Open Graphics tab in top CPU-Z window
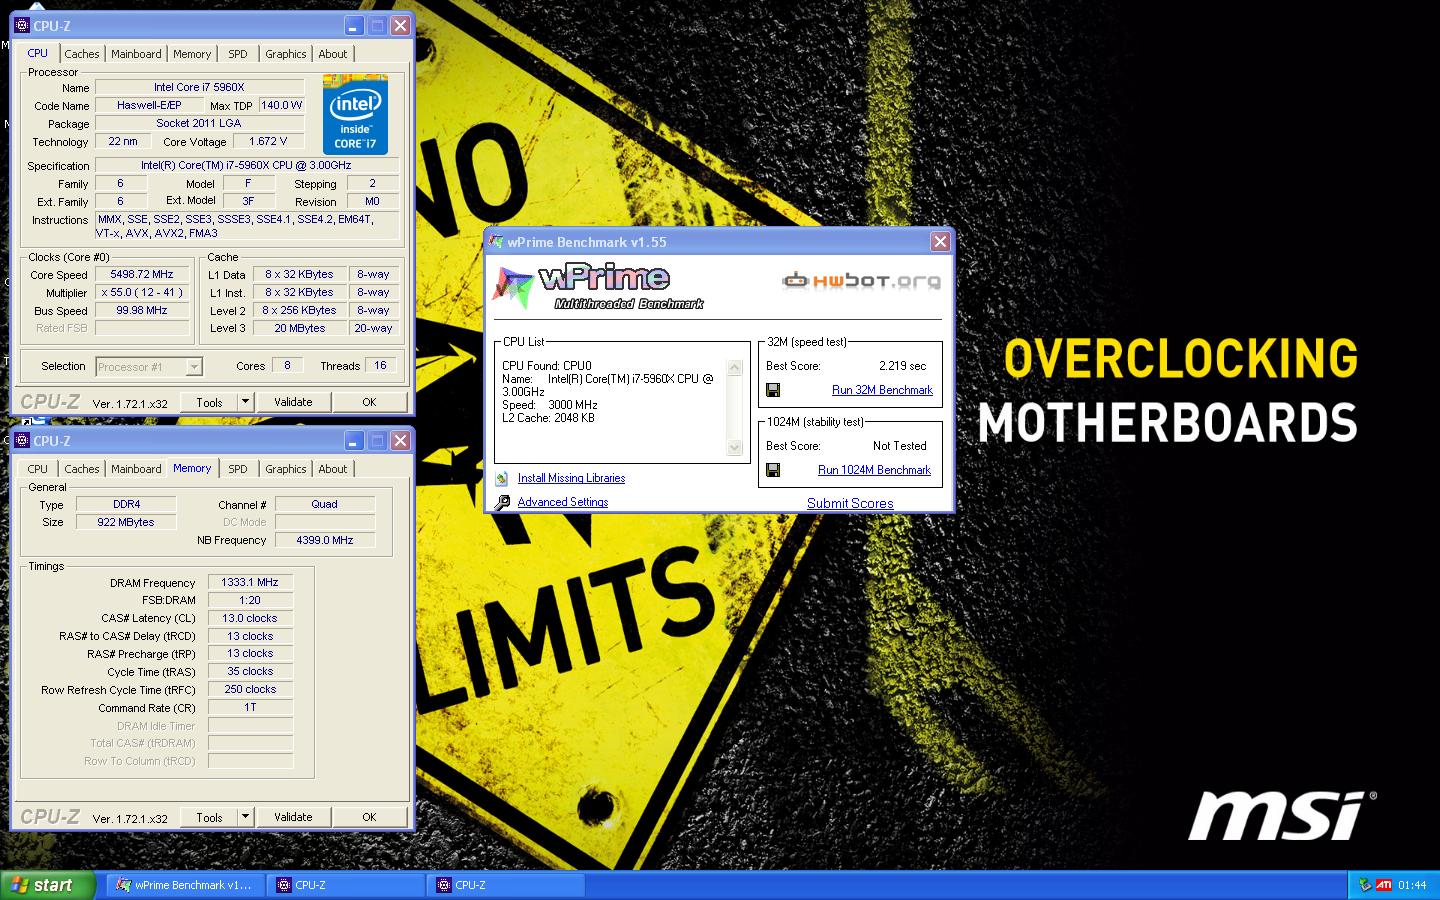Screen dimensions: 1440x900 286,54
